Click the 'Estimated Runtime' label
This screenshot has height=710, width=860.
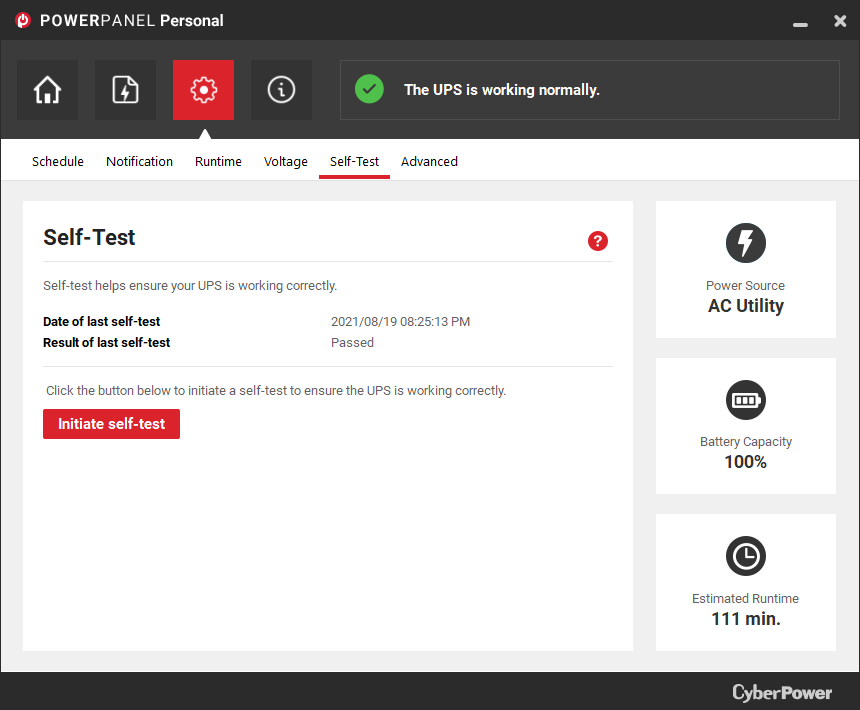[x=745, y=599]
